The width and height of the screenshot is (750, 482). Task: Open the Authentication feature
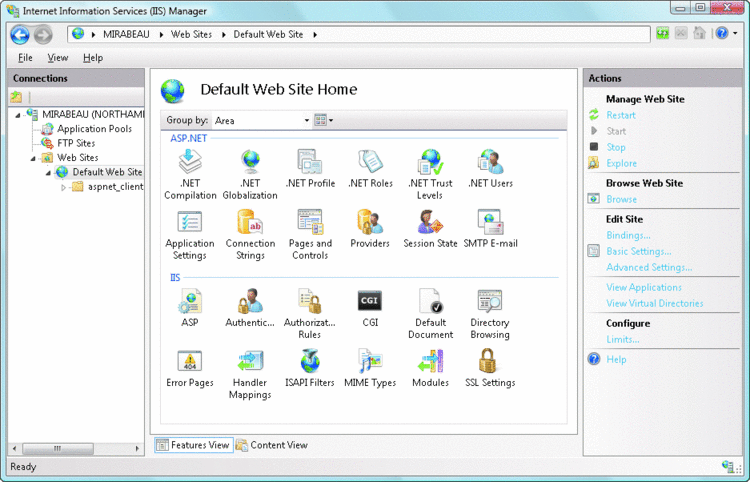tap(250, 308)
